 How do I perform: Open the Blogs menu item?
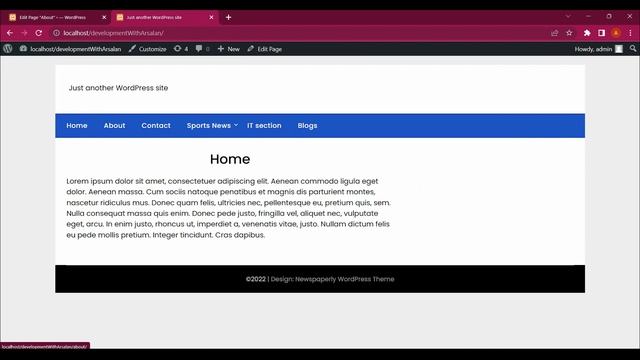click(x=307, y=126)
